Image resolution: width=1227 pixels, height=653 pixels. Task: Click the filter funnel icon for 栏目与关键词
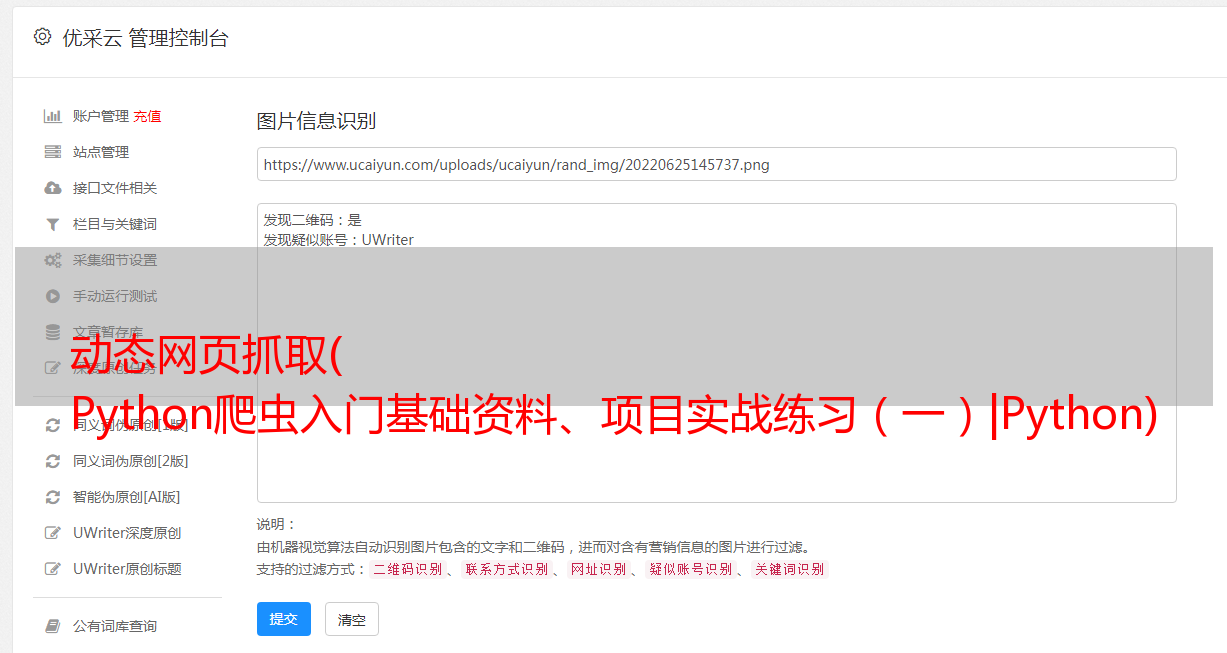pyautogui.click(x=53, y=224)
